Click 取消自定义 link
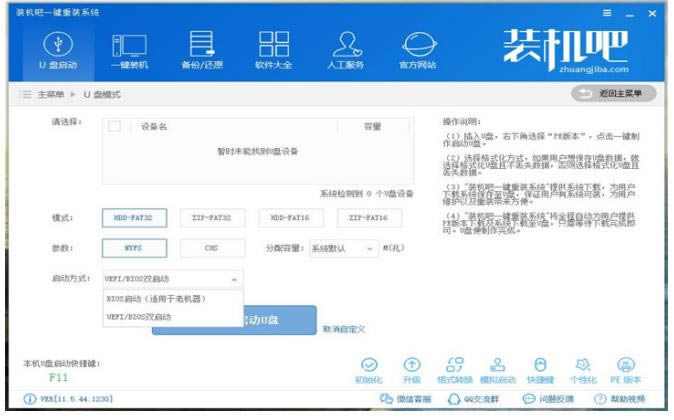The width and height of the screenshot is (674, 420). (344, 329)
